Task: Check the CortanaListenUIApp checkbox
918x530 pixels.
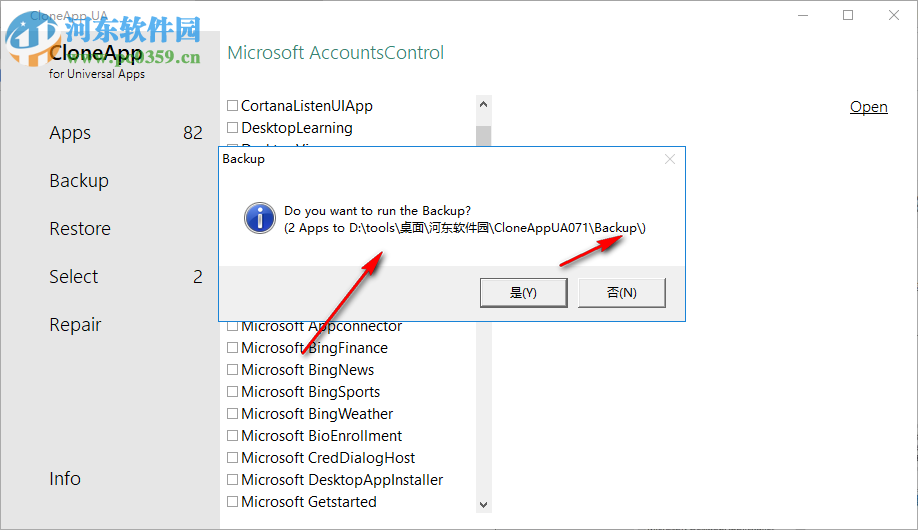Action: 232,105
